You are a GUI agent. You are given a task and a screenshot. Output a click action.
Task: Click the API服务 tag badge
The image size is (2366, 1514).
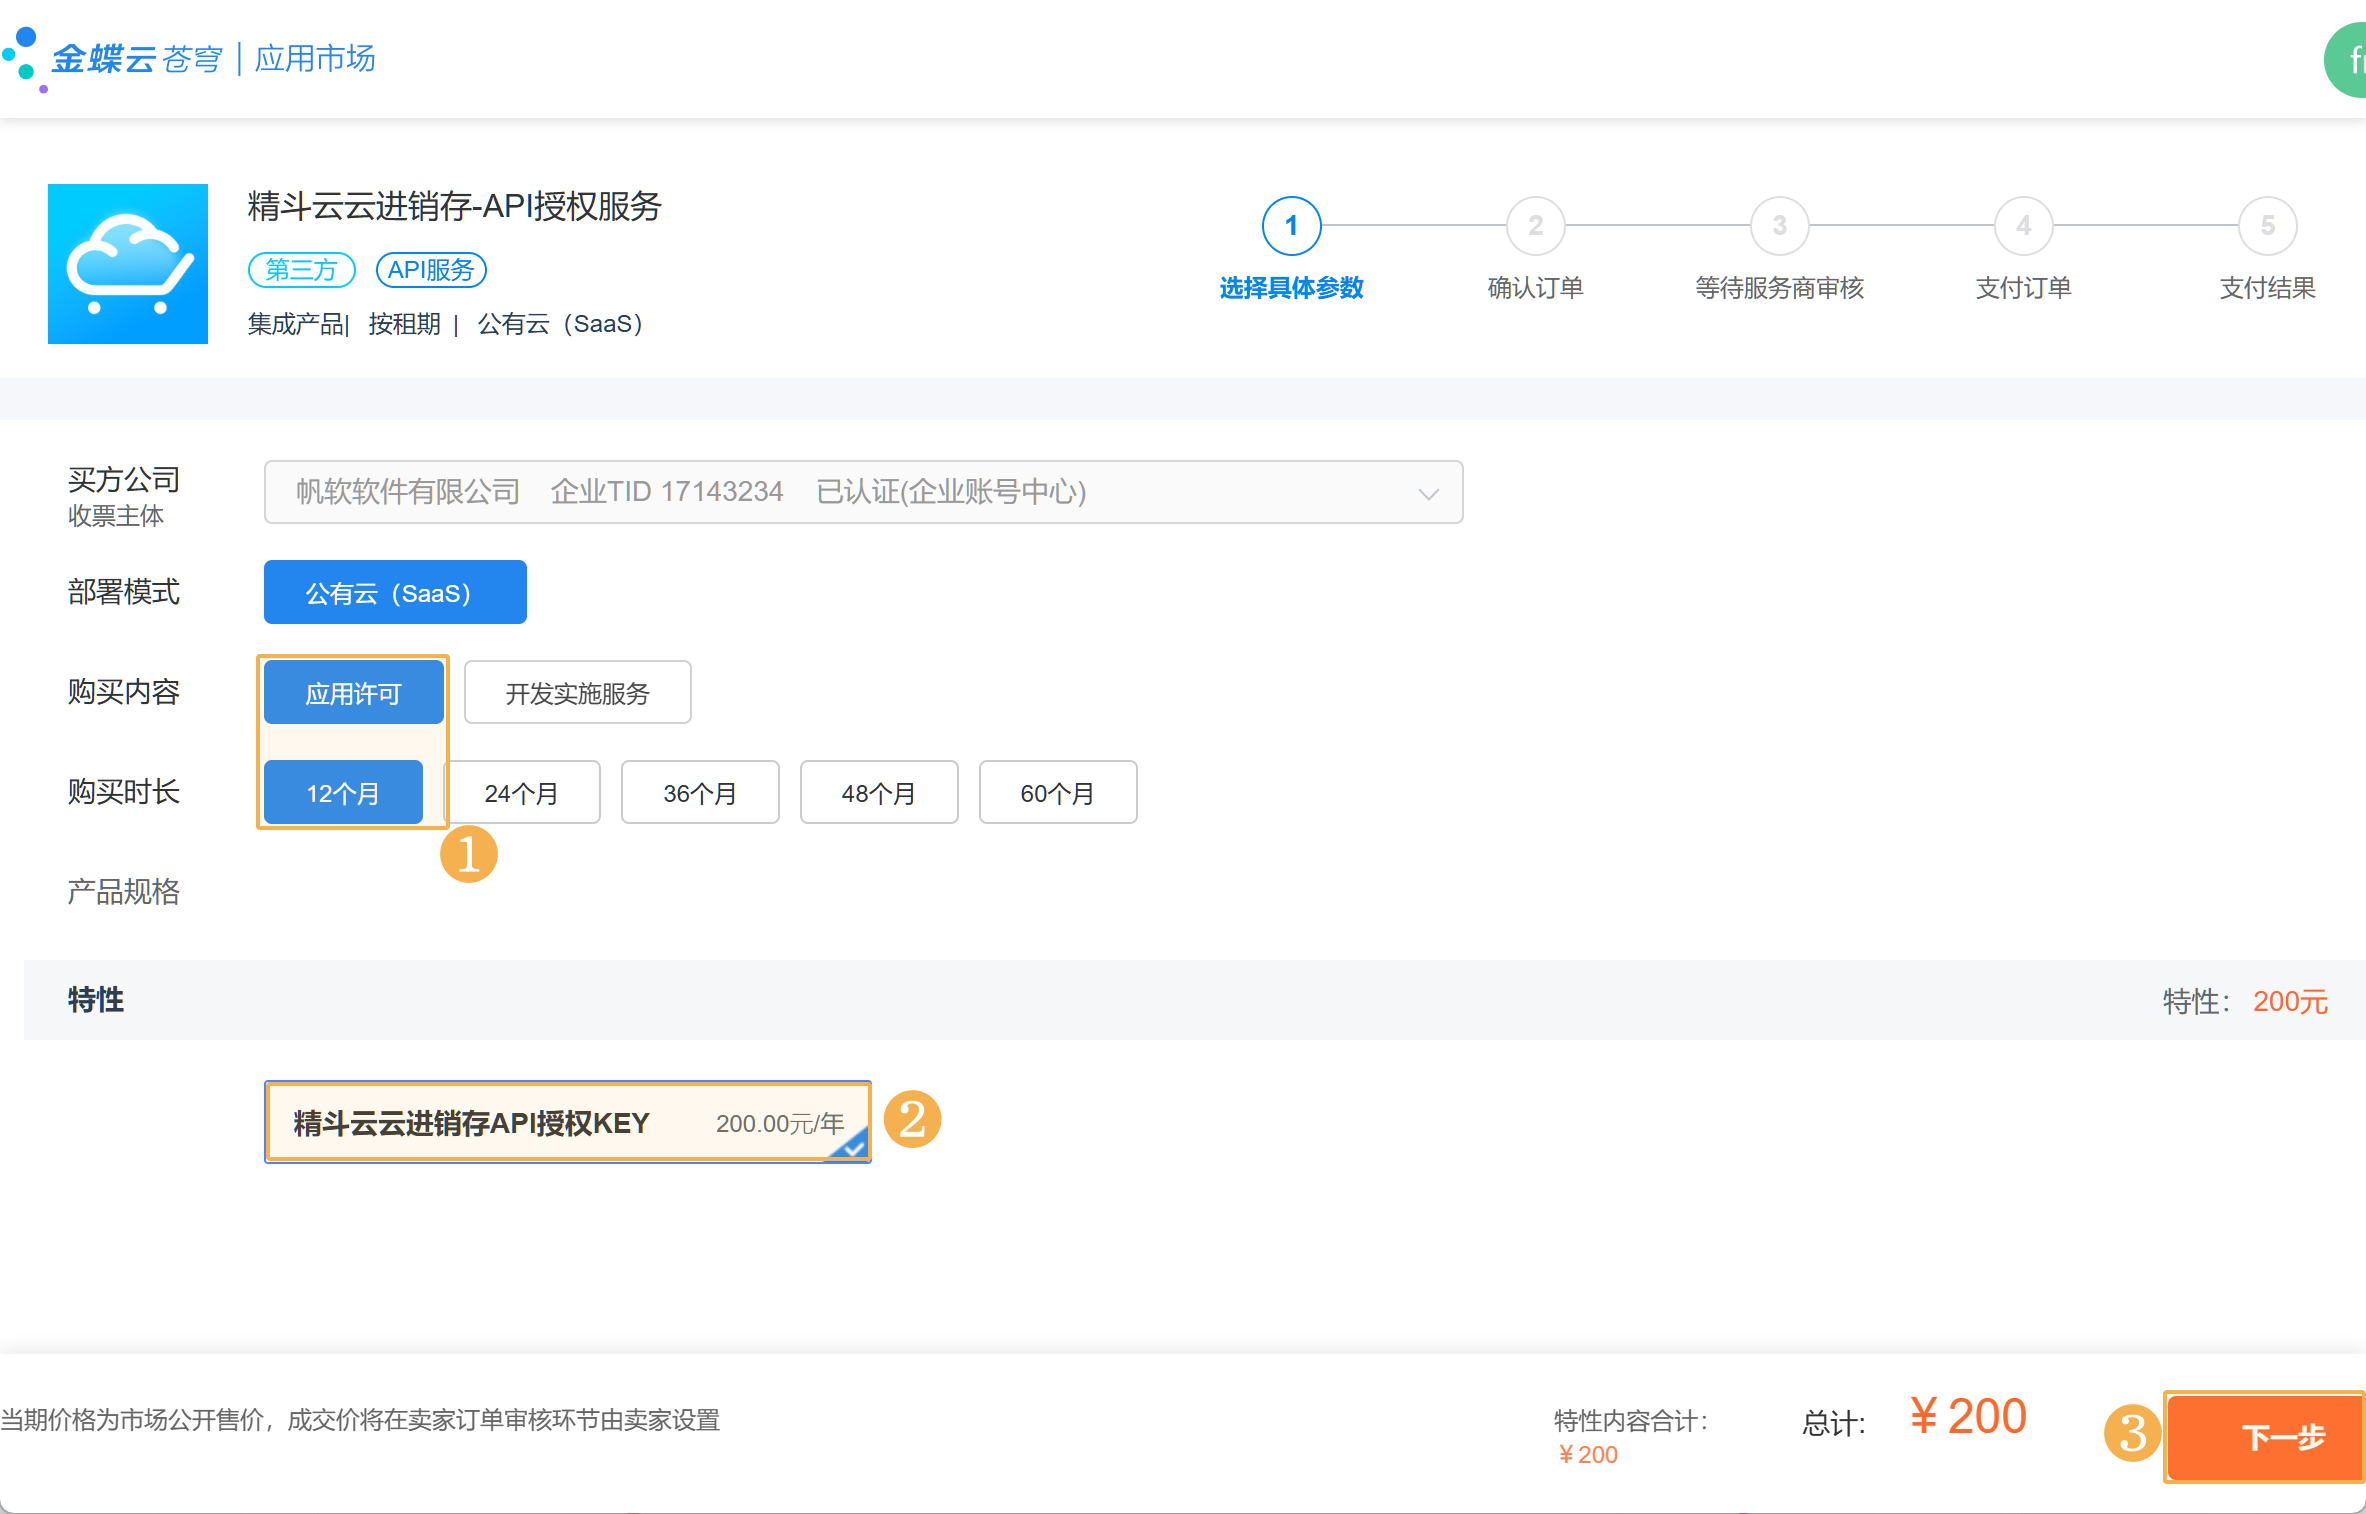(431, 270)
